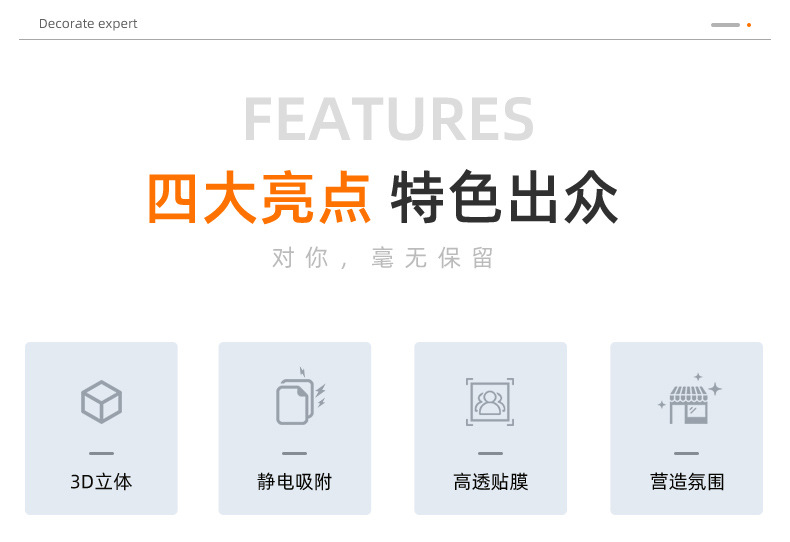Click the dash under the cube icon

101,453
